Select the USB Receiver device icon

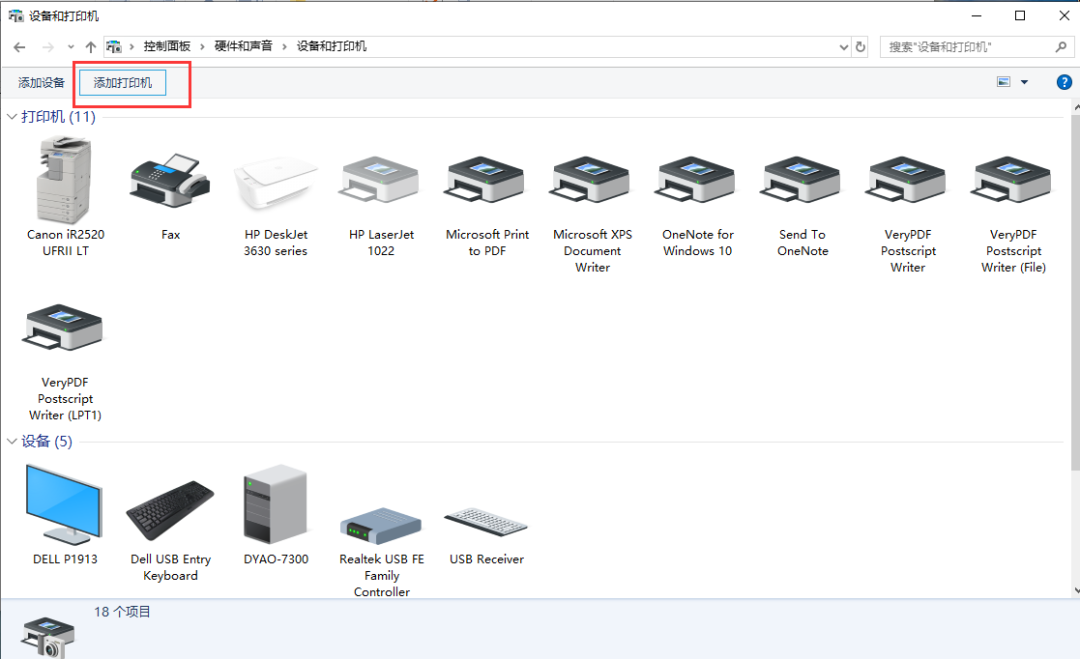coord(486,522)
